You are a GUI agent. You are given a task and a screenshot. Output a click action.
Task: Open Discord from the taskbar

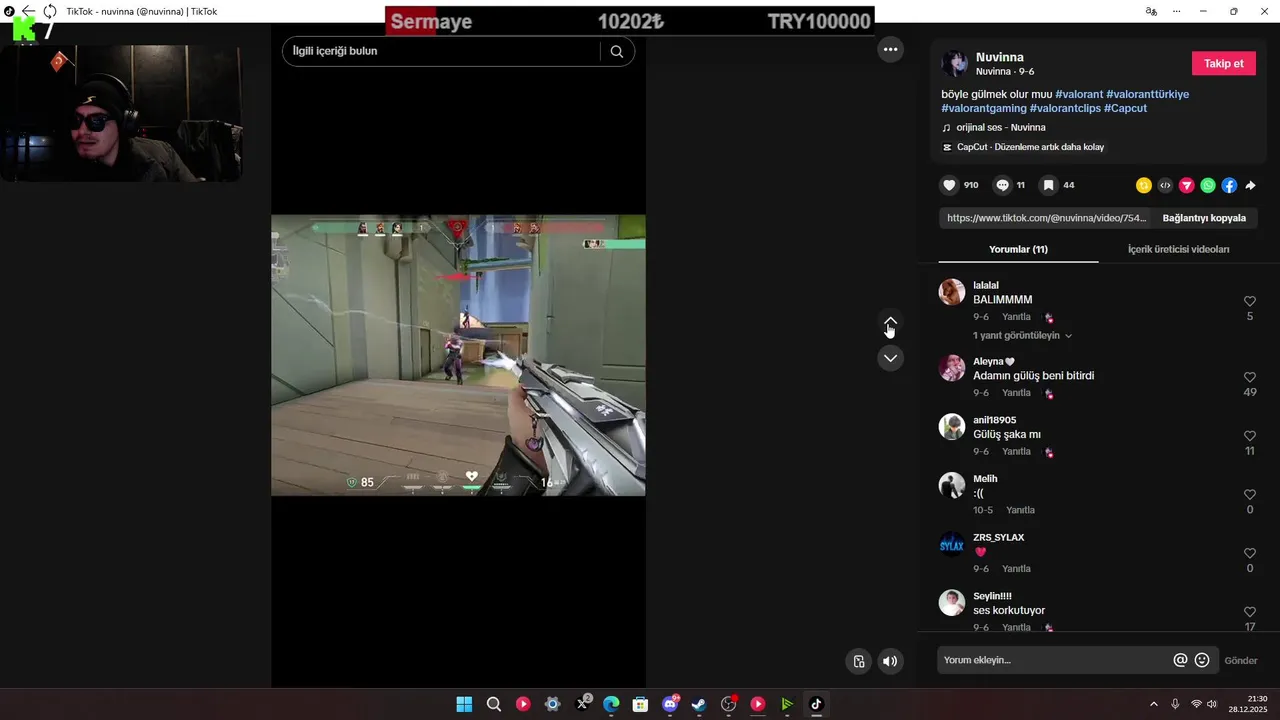(x=670, y=704)
